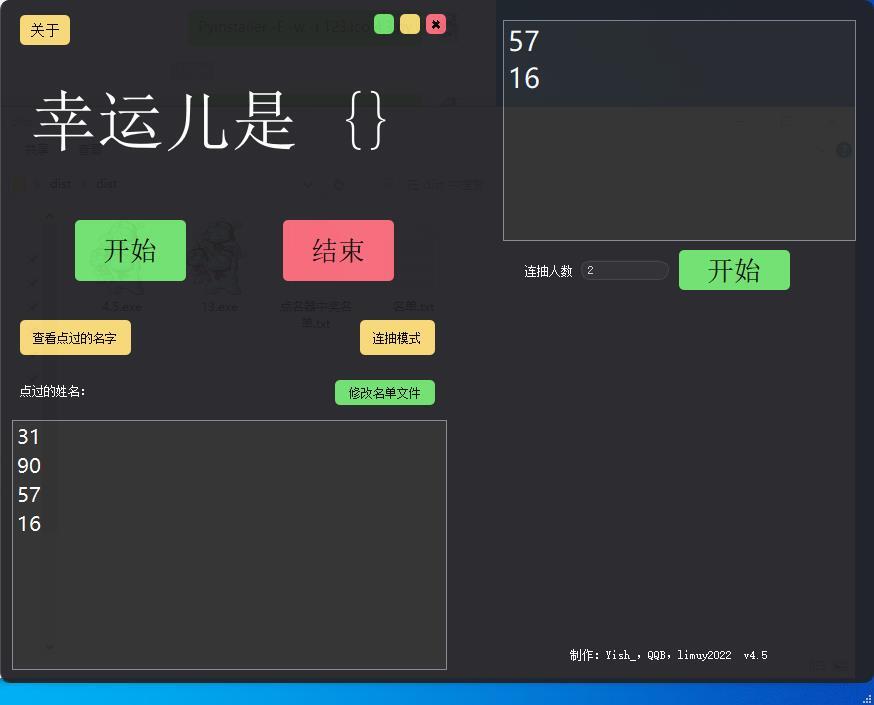874x705 pixels.
Task: Toggle 连抽模式 multi-draw mode
Action: (x=397, y=338)
